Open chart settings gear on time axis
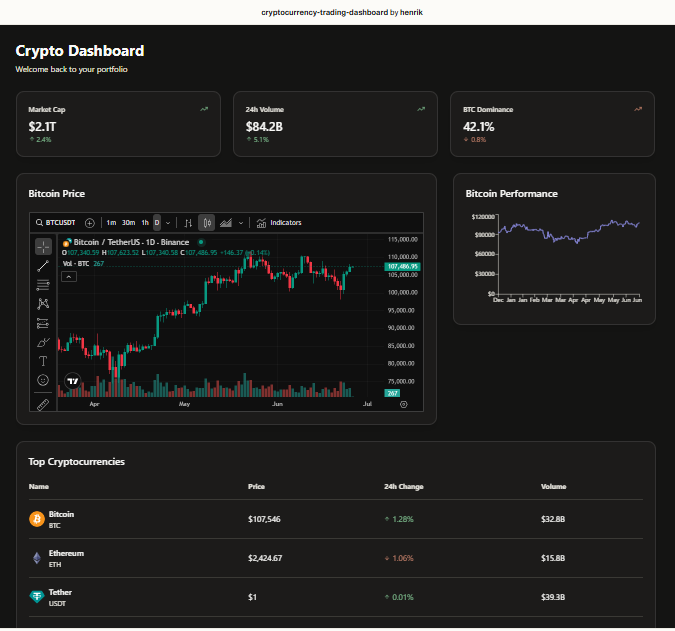The image size is (675, 631). [403, 404]
